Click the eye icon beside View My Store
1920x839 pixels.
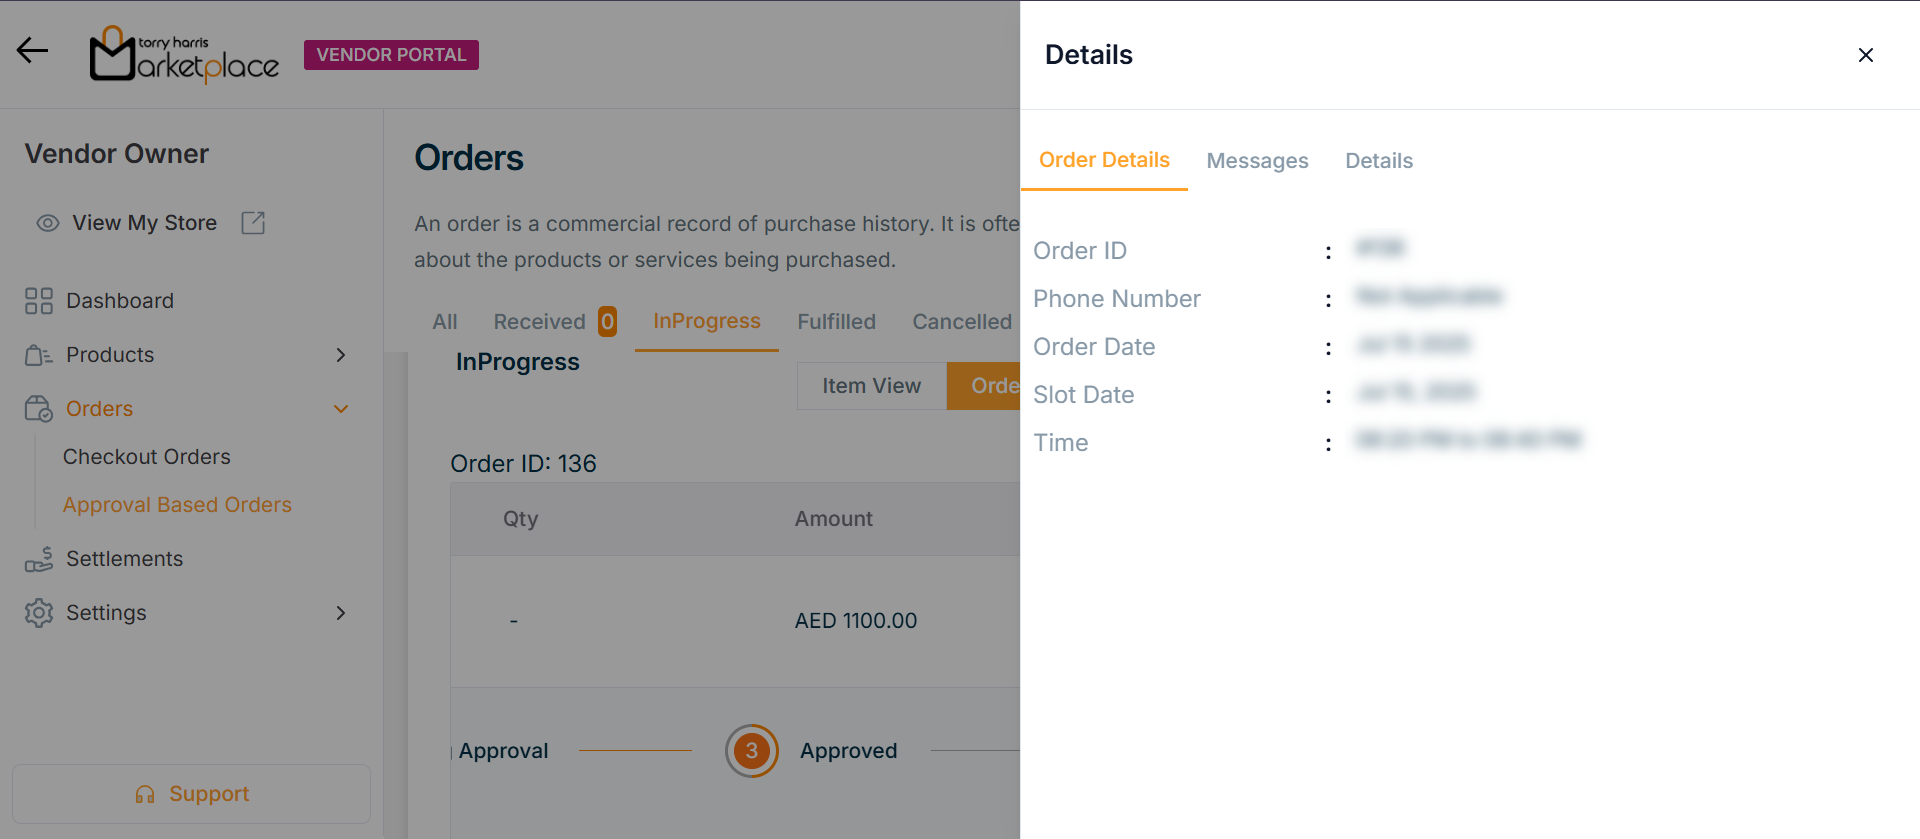coord(47,223)
